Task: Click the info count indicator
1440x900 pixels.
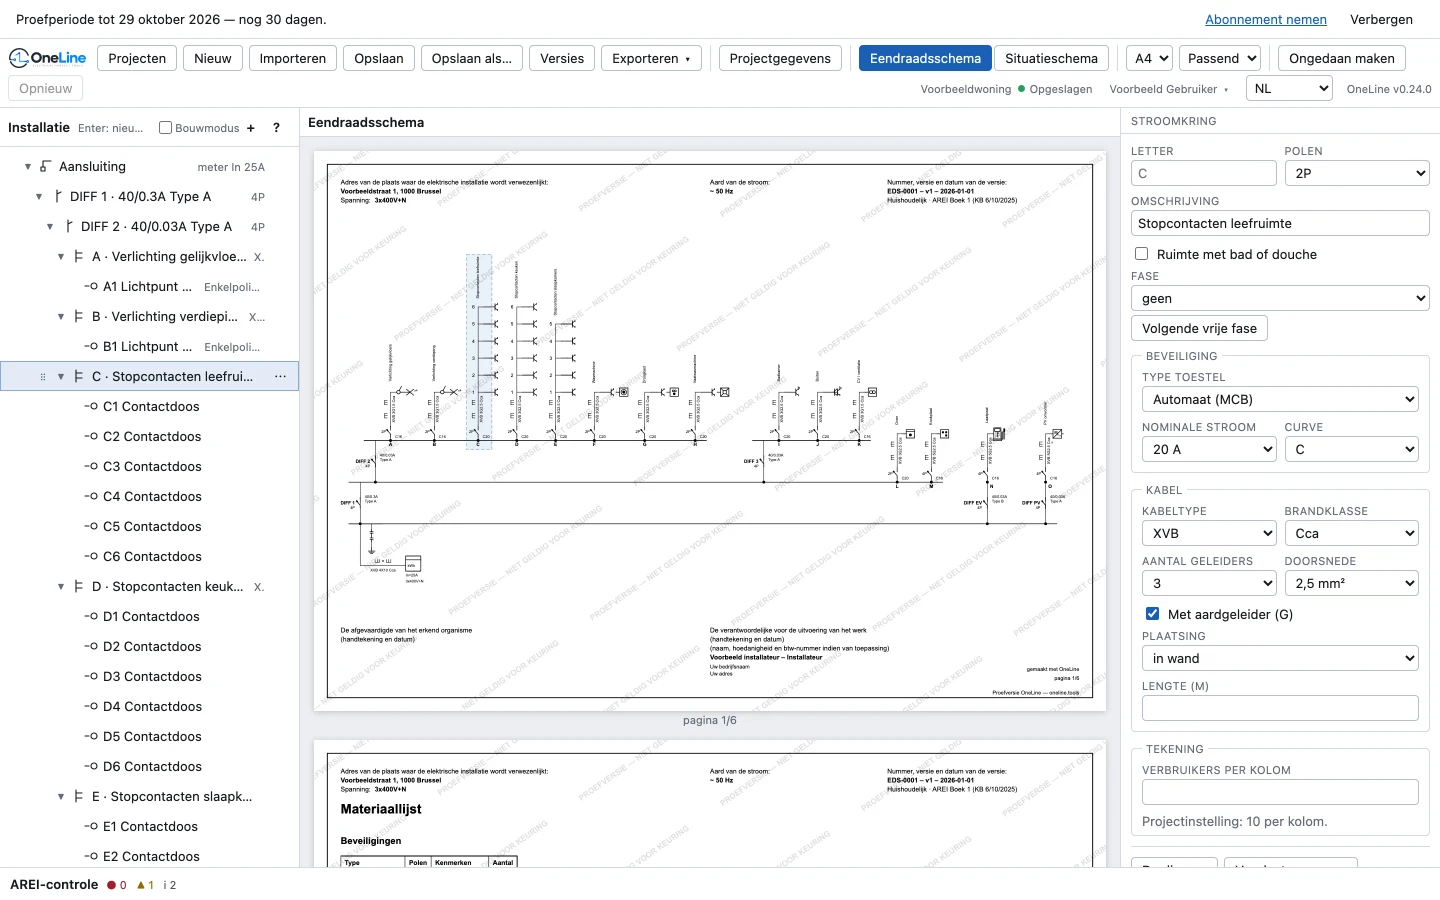Action: pos(170,885)
